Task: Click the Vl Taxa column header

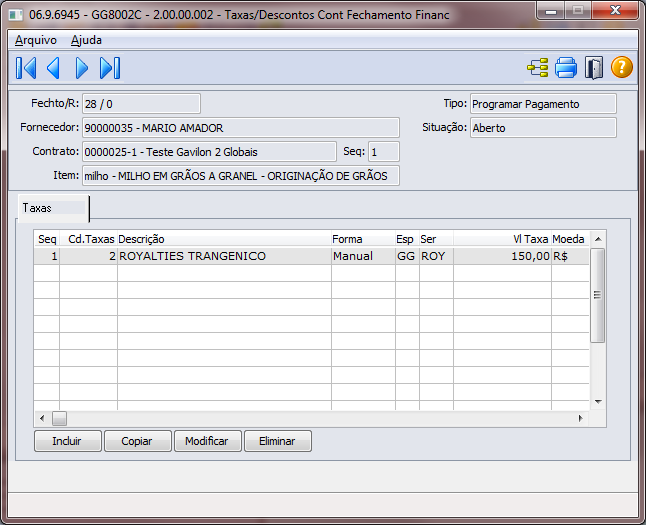Action: click(x=502, y=239)
